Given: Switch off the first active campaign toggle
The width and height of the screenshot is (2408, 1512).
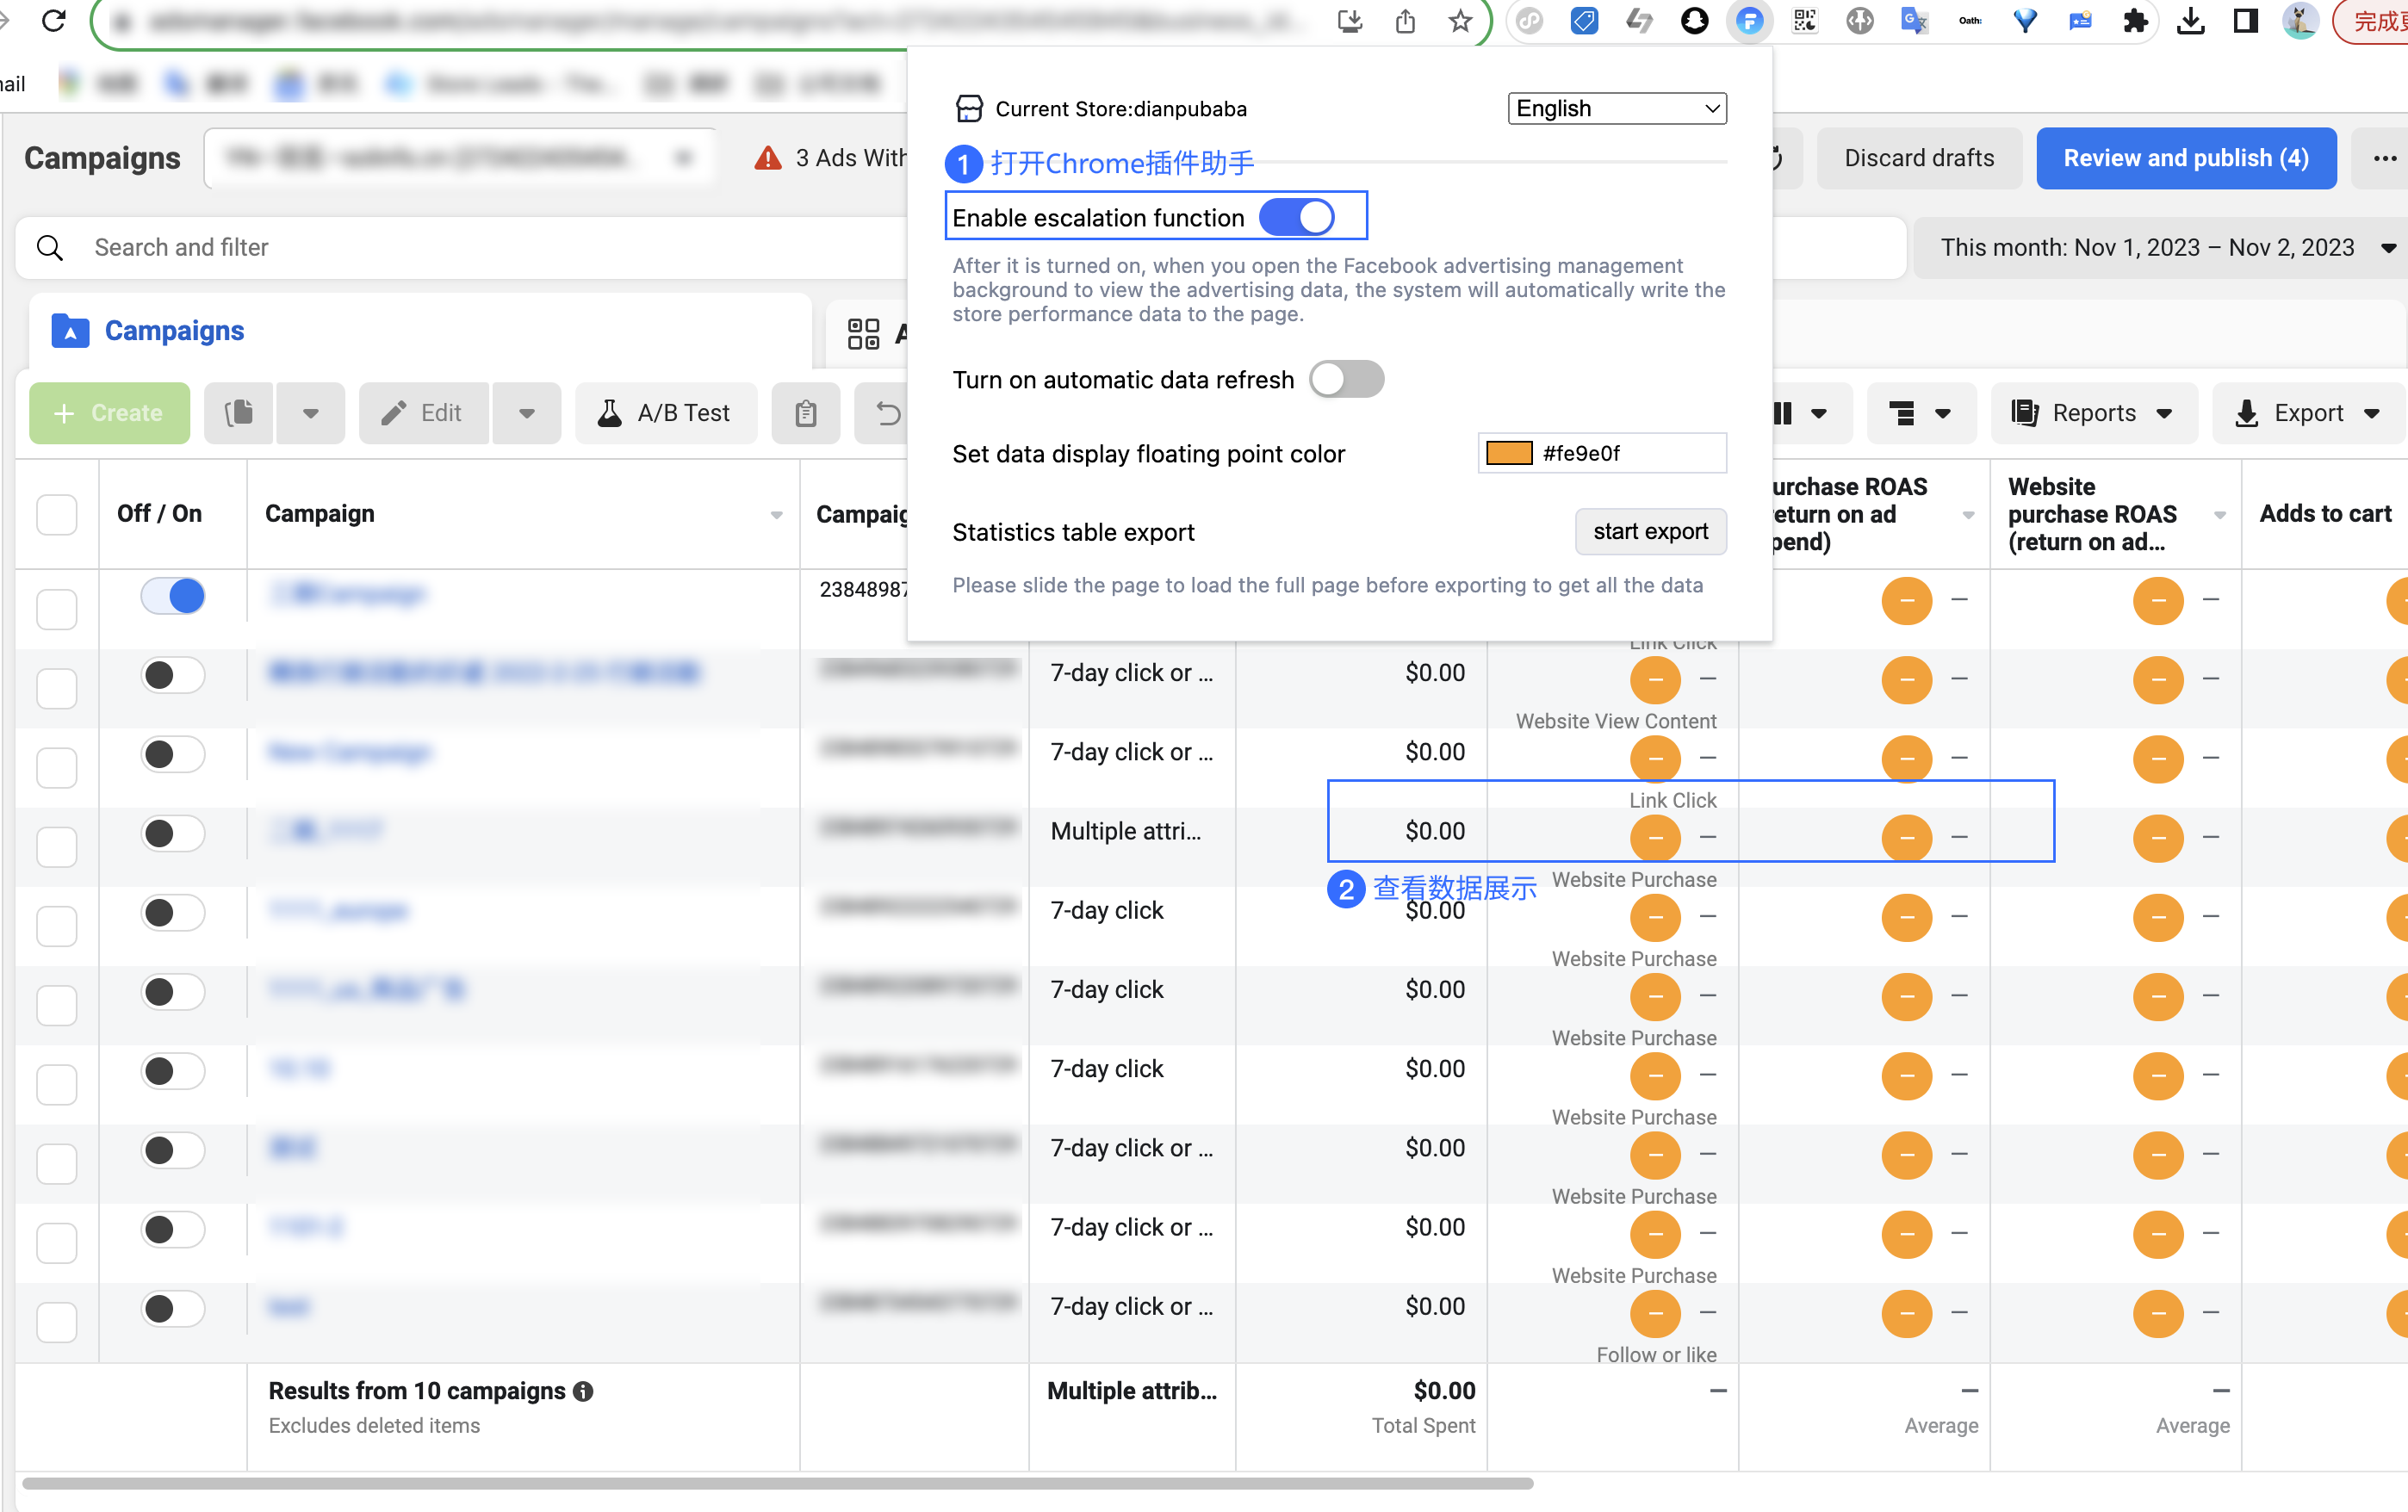Looking at the screenshot, I should coord(173,596).
